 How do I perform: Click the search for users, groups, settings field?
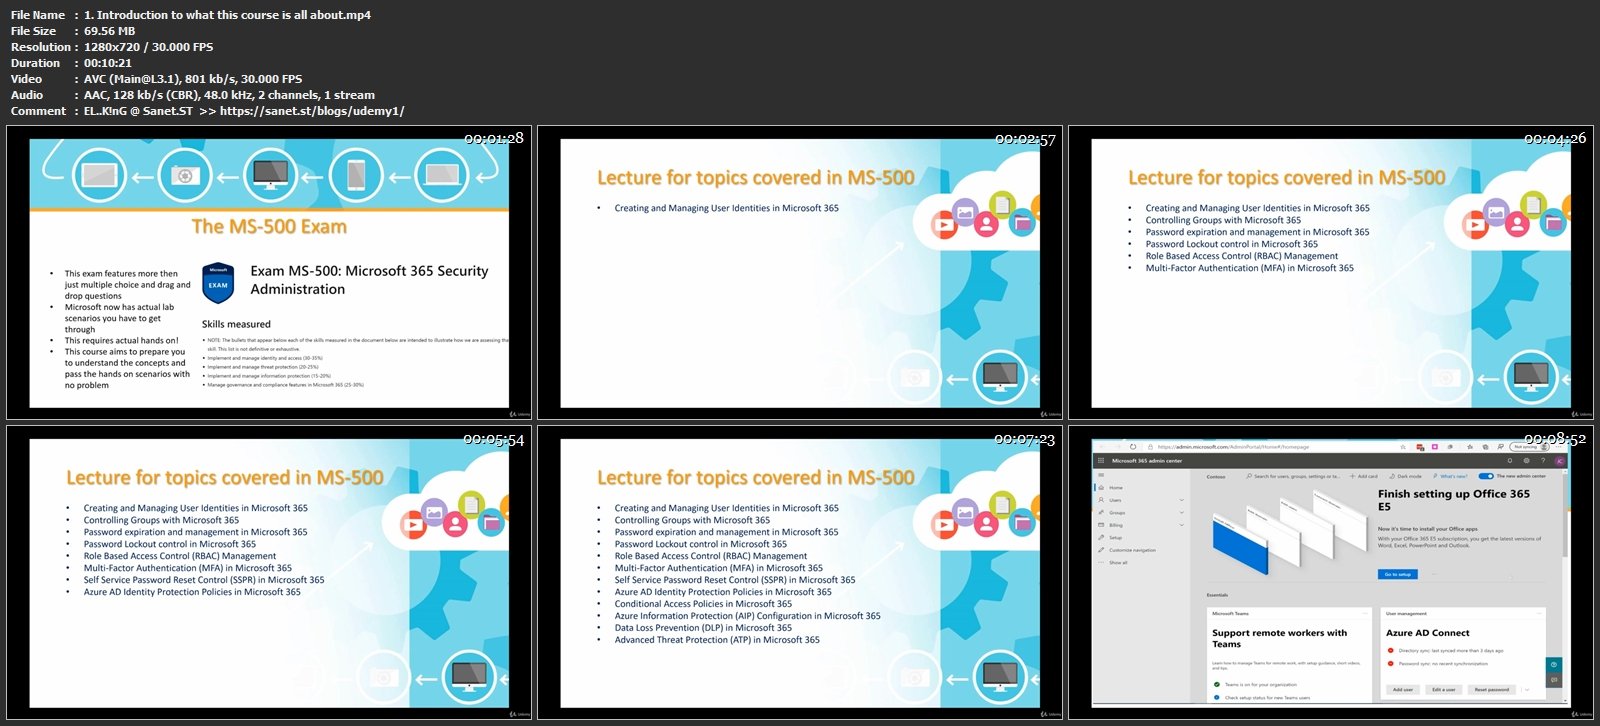[x=1294, y=476]
